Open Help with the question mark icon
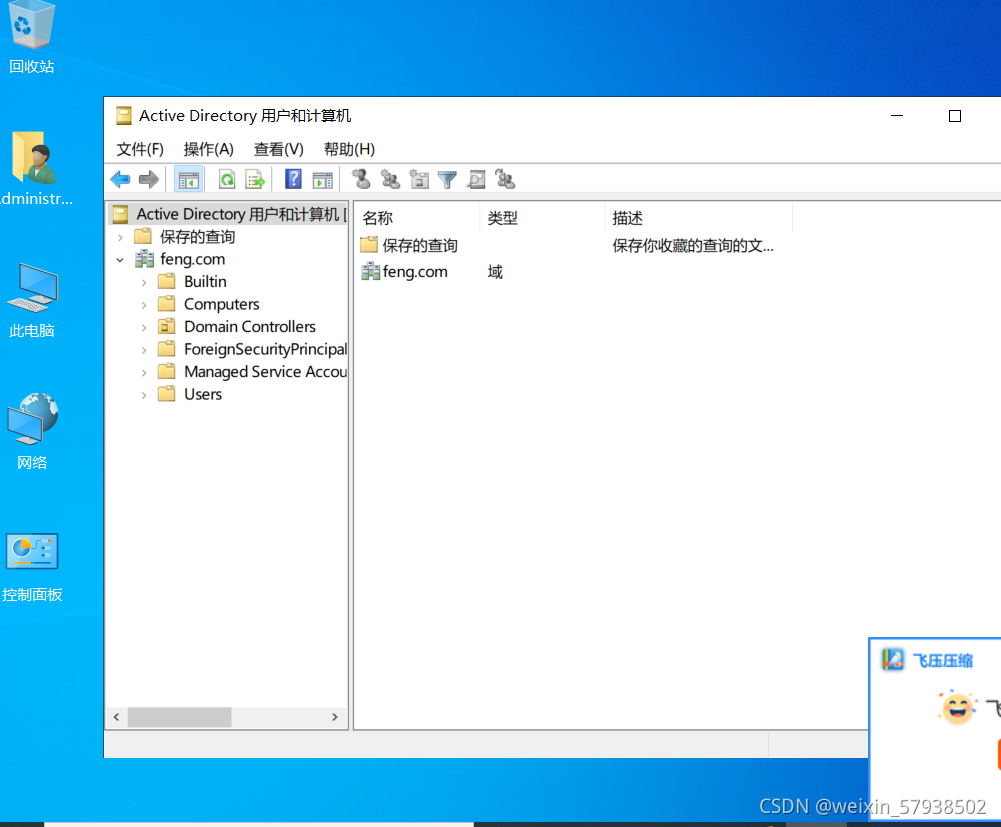This screenshot has height=827, width=1001. (293, 179)
